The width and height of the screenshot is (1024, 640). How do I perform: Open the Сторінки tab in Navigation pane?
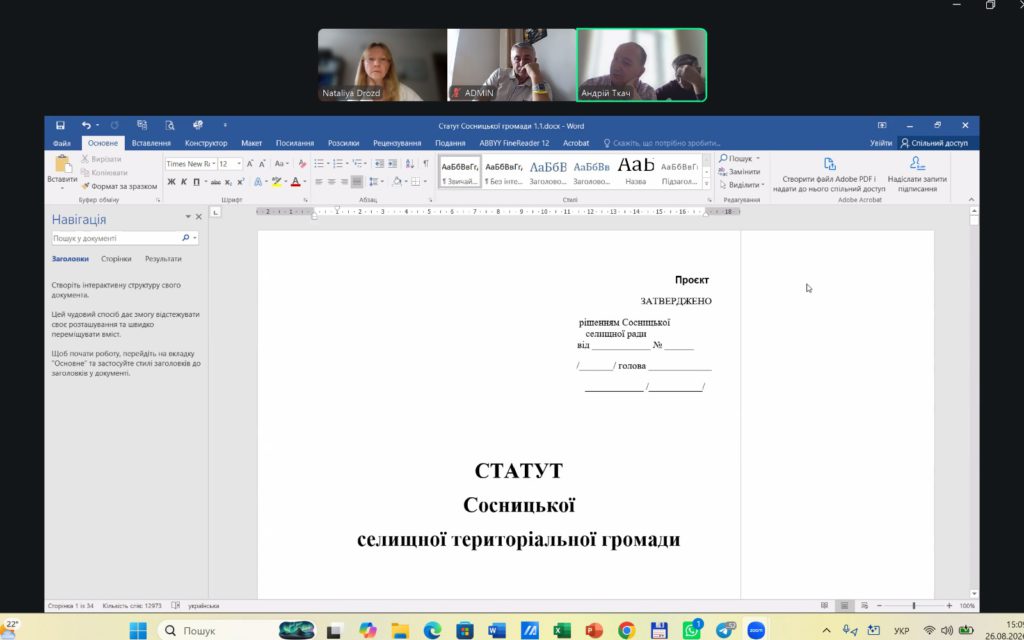pos(116,259)
